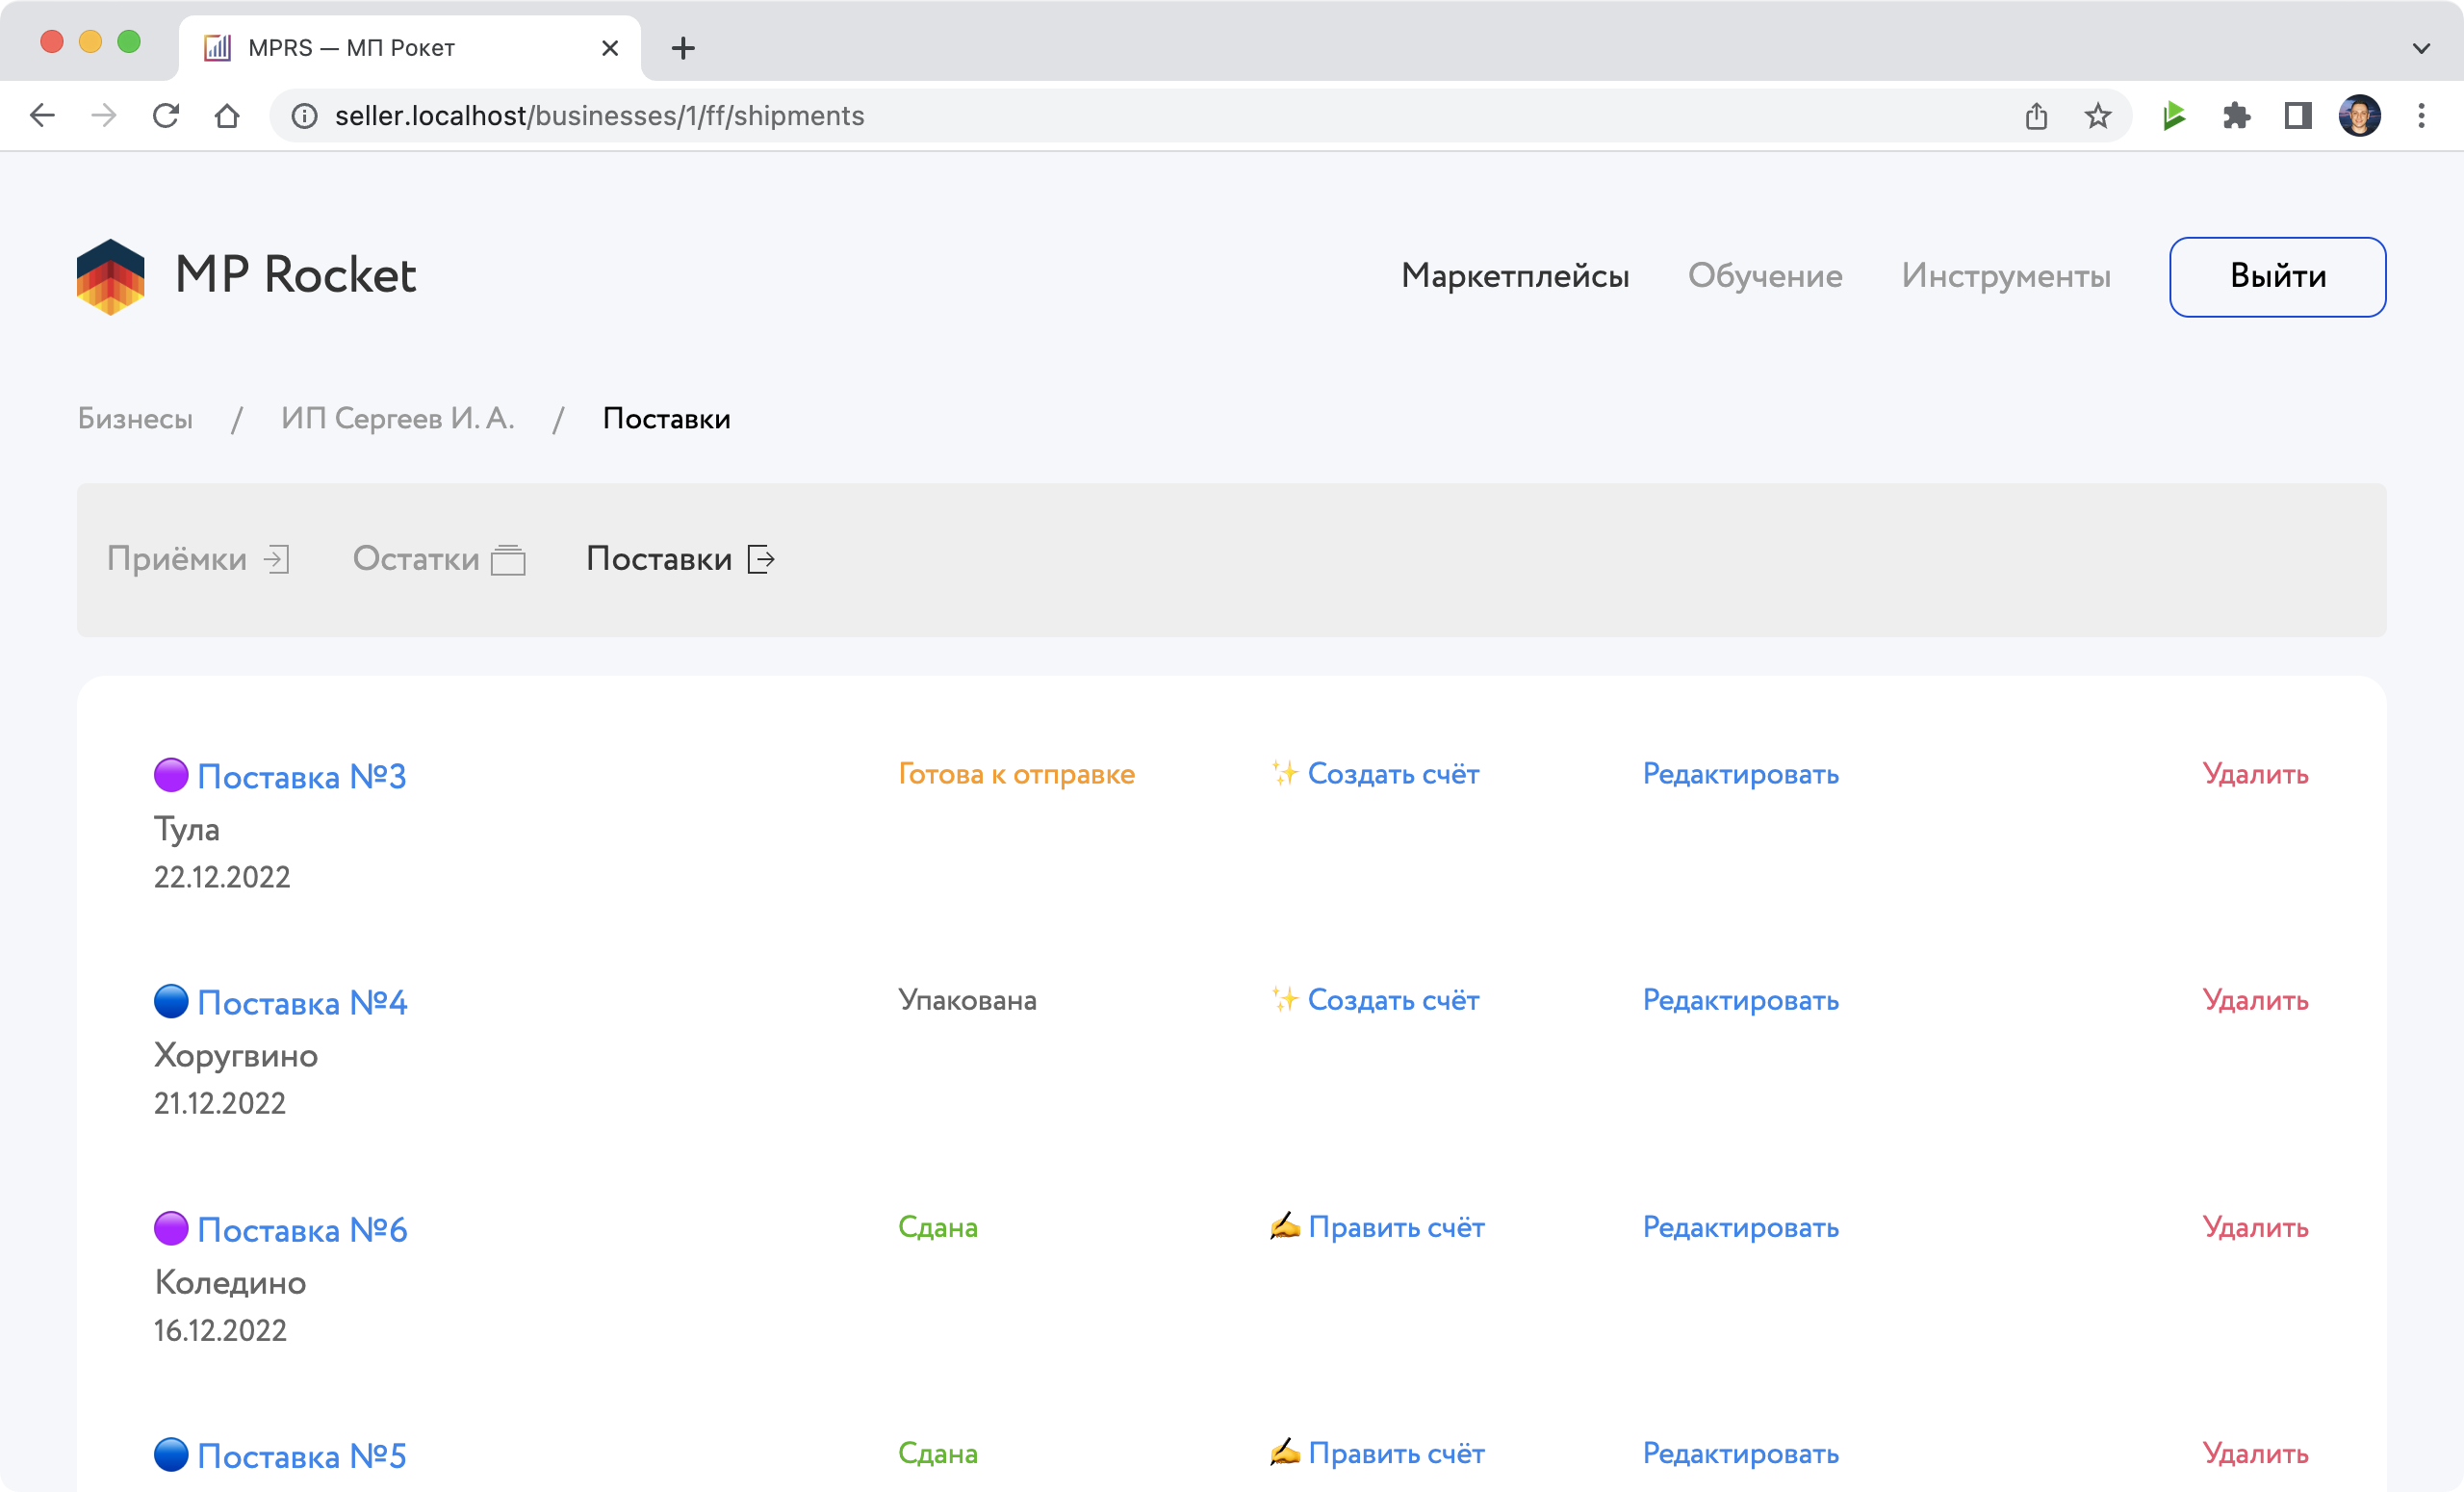Image resolution: width=2464 pixels, height=1492 pixels.
Task: Click the Приёмки arrow-in icon
Action: (x=277, y=559)
